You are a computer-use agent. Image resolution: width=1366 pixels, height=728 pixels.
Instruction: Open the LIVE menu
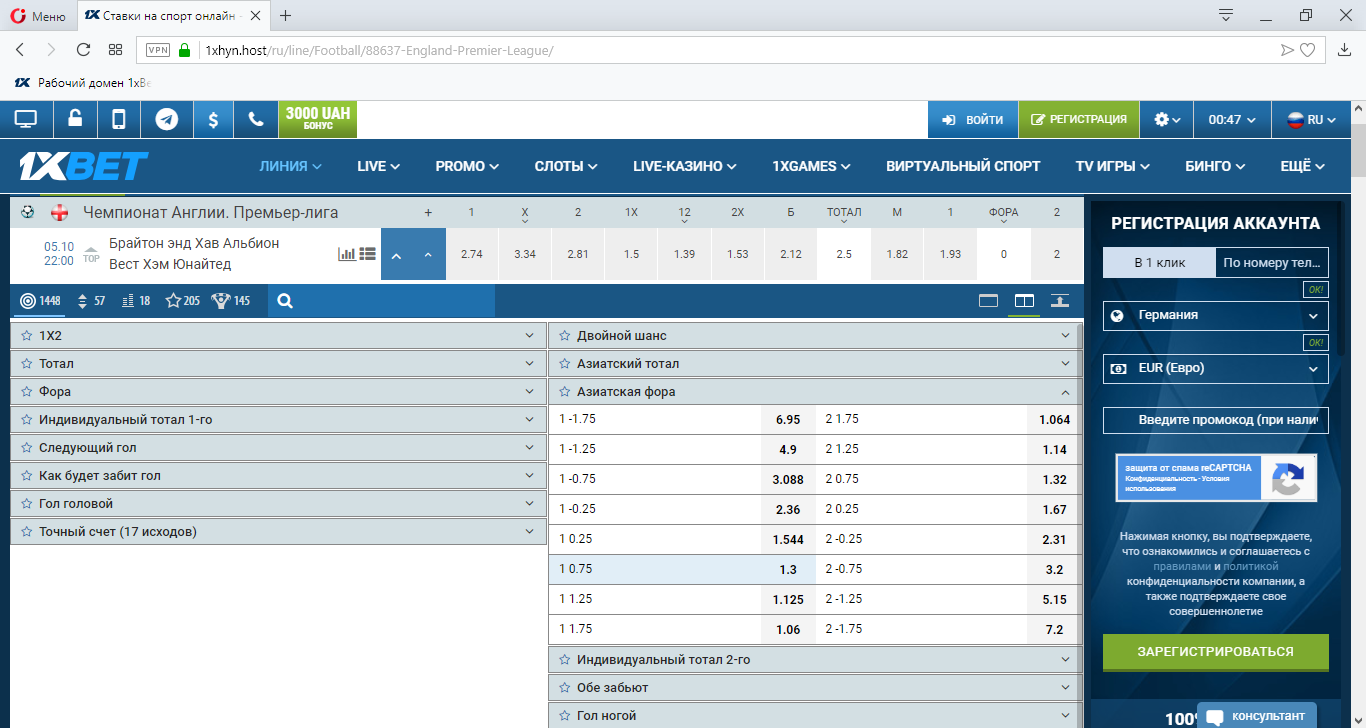click(x=378, y=166)
